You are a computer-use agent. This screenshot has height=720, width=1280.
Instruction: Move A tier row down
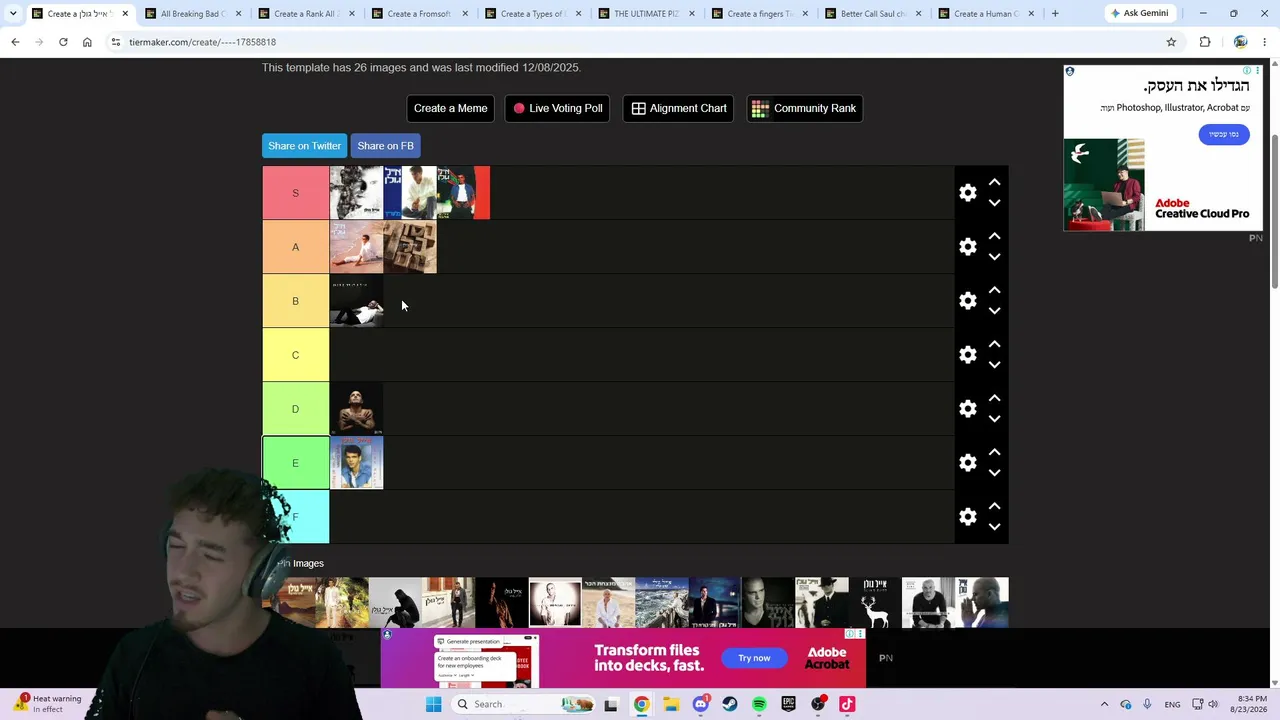[x=994, y=257]
